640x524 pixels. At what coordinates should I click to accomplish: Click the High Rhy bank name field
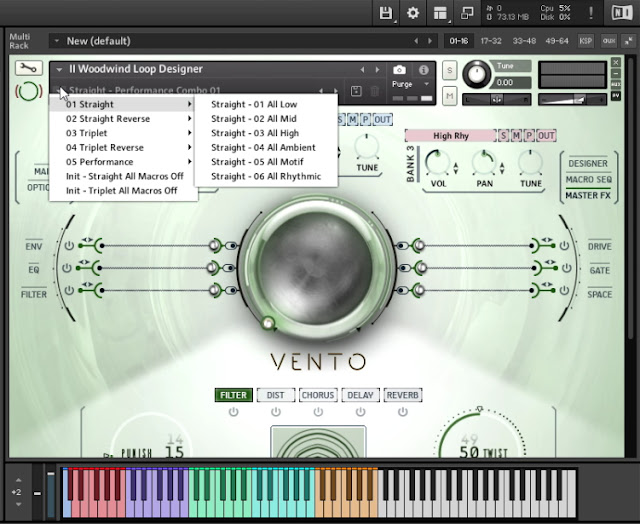click(451, 135)
